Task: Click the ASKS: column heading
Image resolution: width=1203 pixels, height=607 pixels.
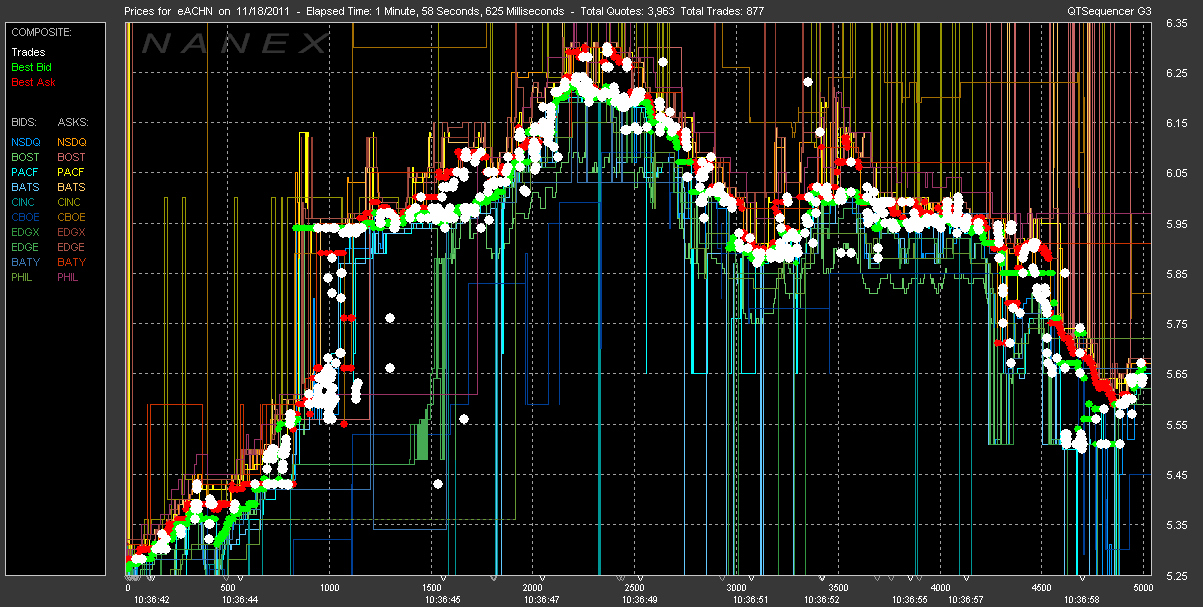Action: 73,122
